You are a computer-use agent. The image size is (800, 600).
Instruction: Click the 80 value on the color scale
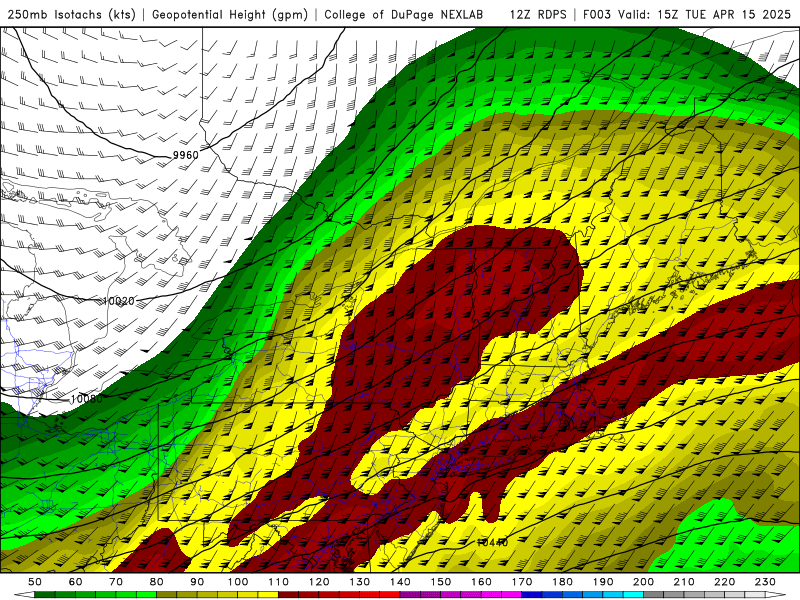pos(157,582)
